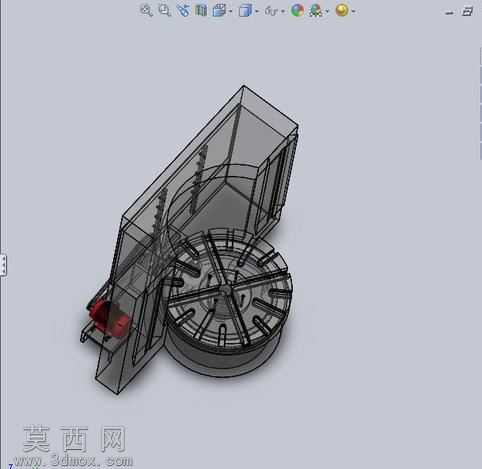The height and width of the screenshot is (469, 482).
Task: Click the Display Style cube icon
Action: 245,11
